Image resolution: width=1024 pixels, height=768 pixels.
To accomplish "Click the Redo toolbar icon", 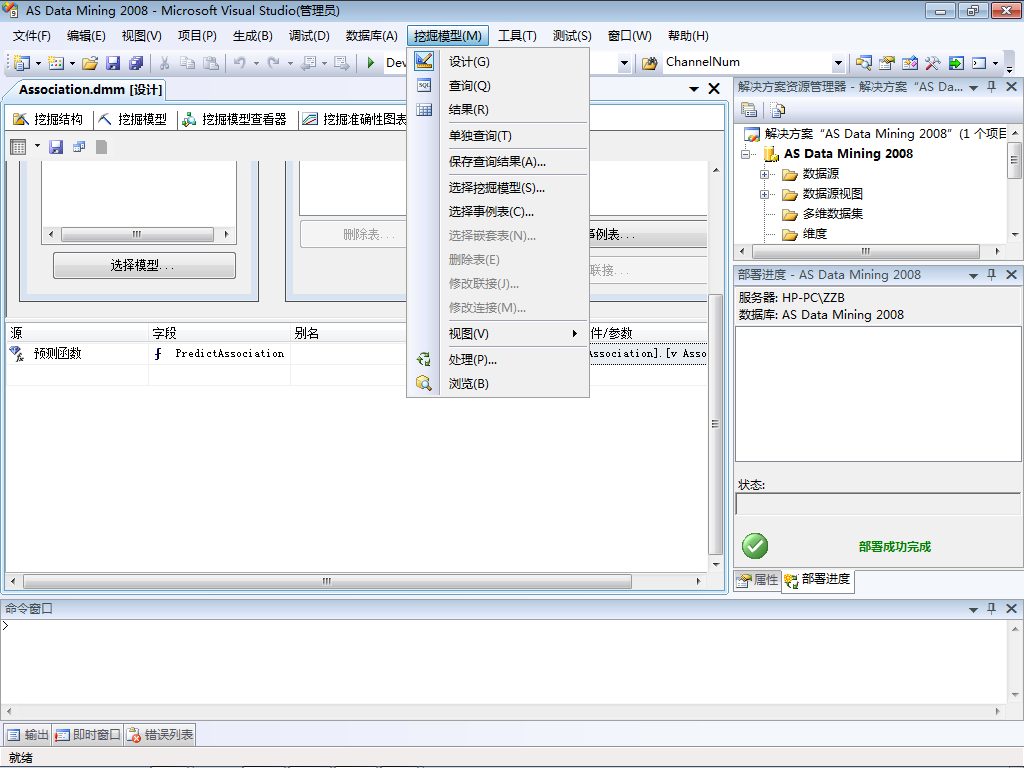I will (x=274, y=63).
